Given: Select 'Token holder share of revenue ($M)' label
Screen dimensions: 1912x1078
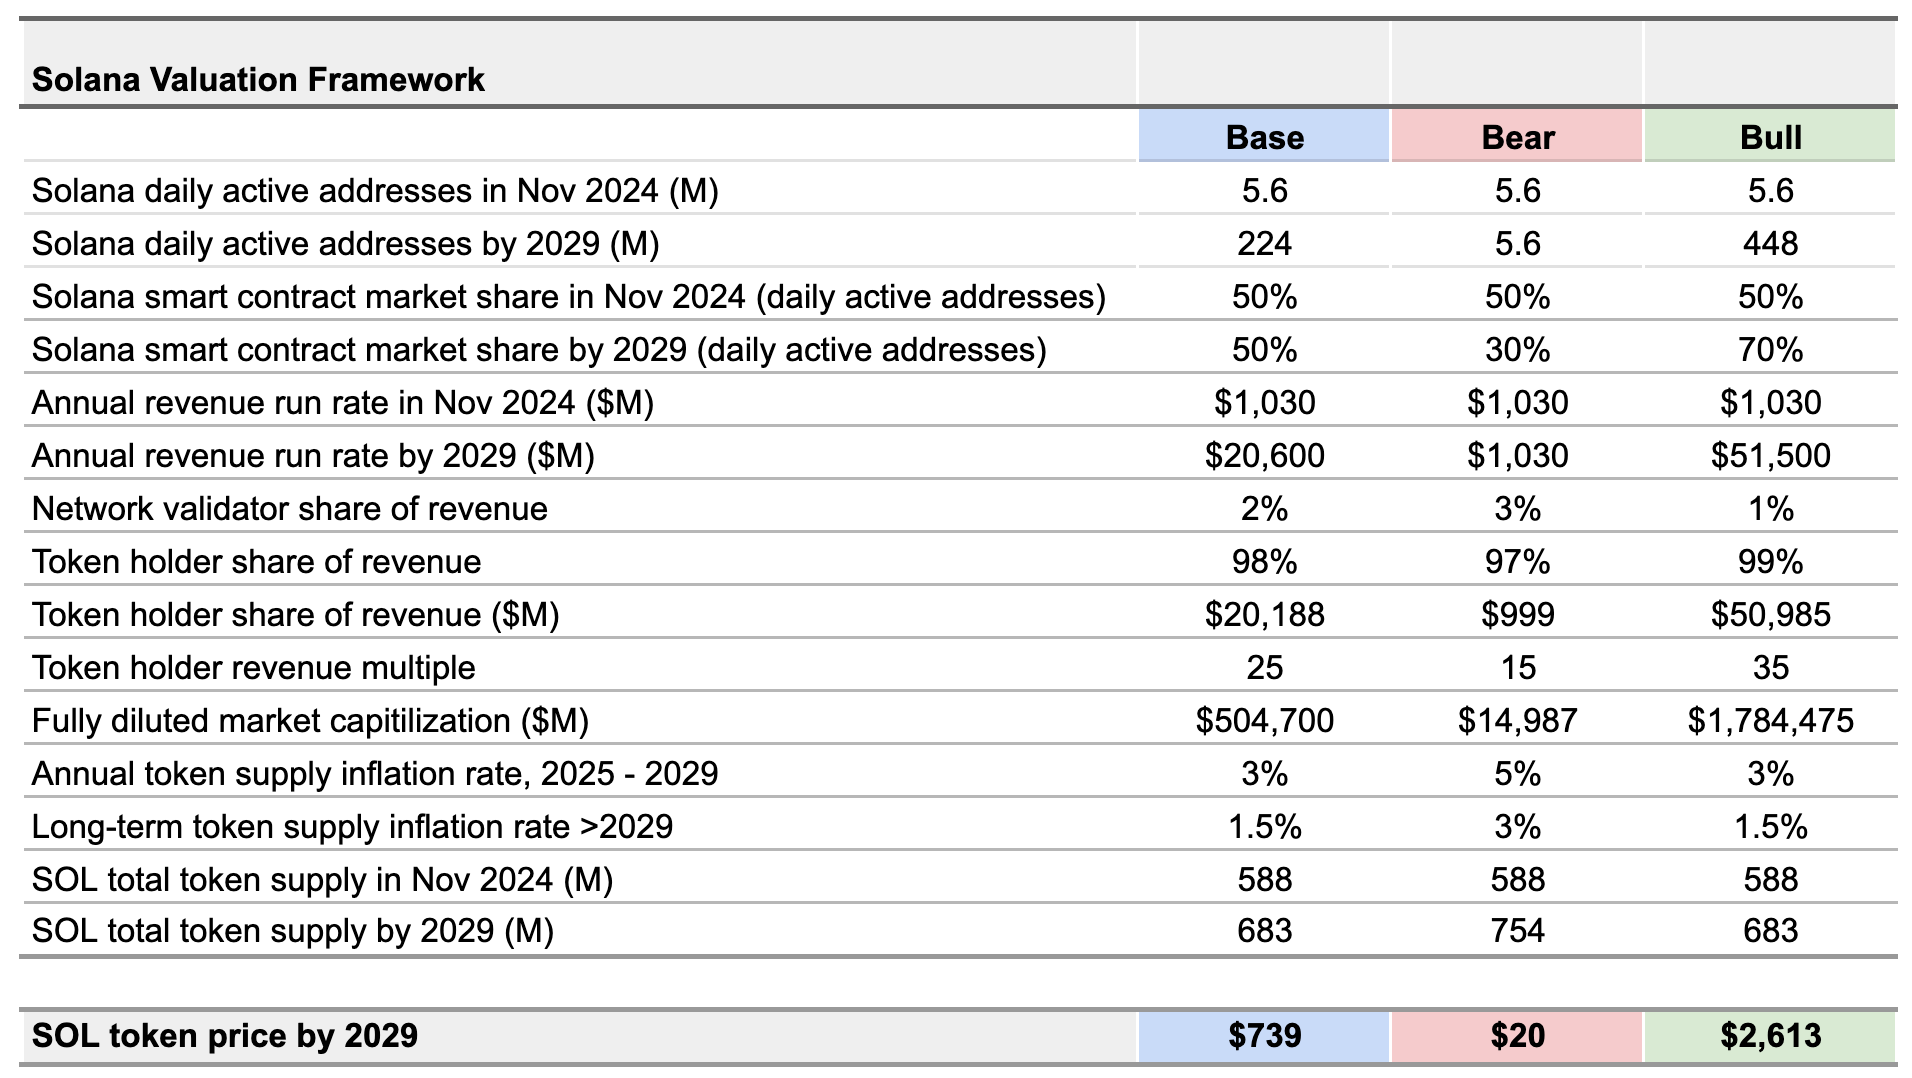Looking at the screenshot, I should click(295, 614).
